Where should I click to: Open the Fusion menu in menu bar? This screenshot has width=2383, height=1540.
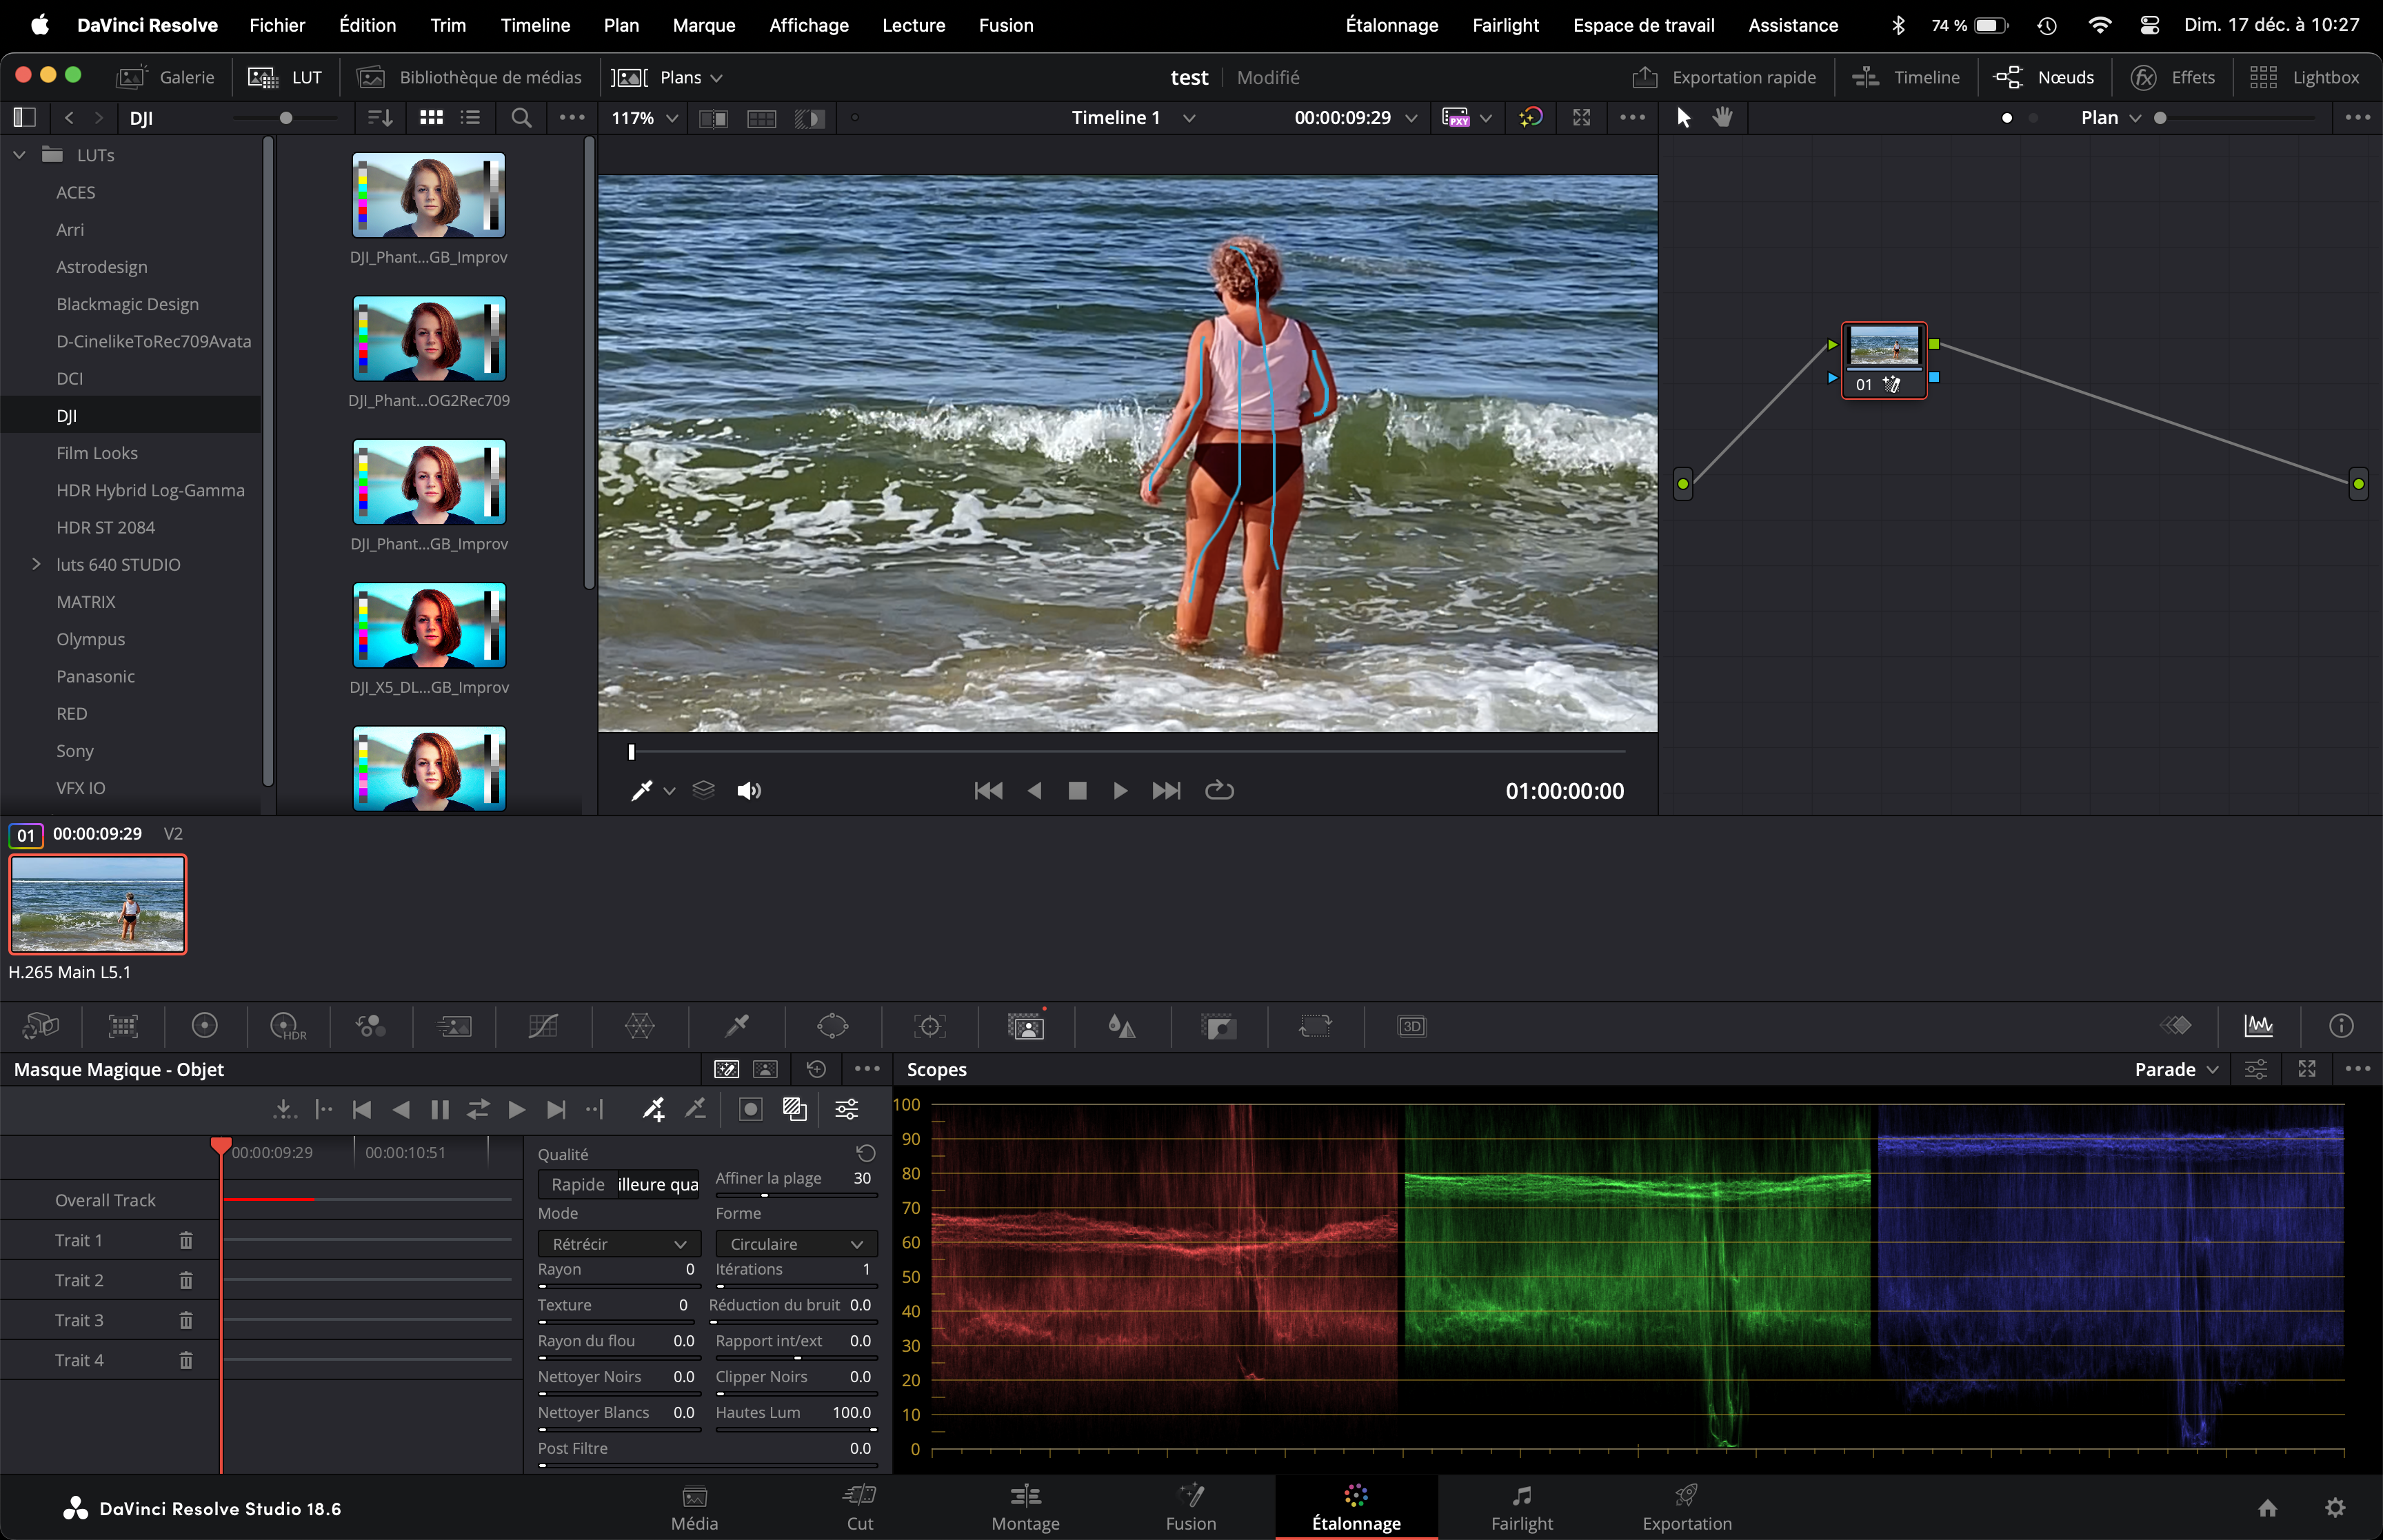click(1006, 25)
